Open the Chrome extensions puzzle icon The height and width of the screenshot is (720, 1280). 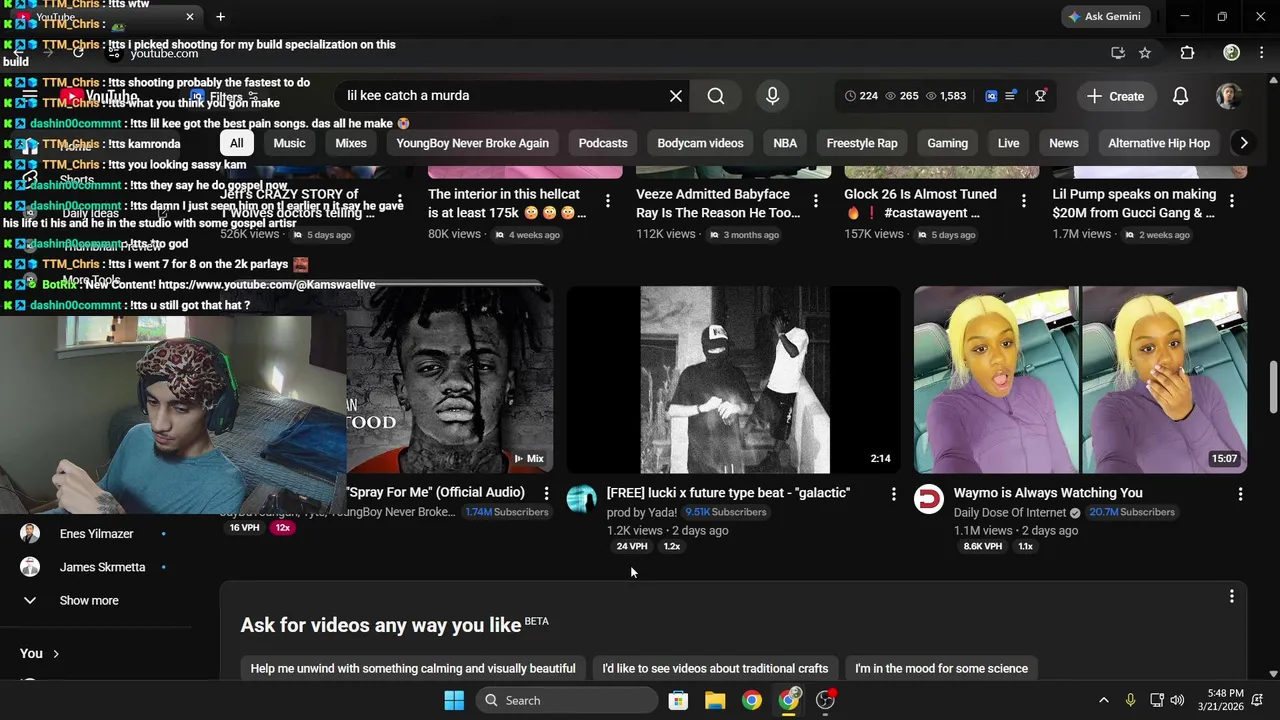point(1187,53)
